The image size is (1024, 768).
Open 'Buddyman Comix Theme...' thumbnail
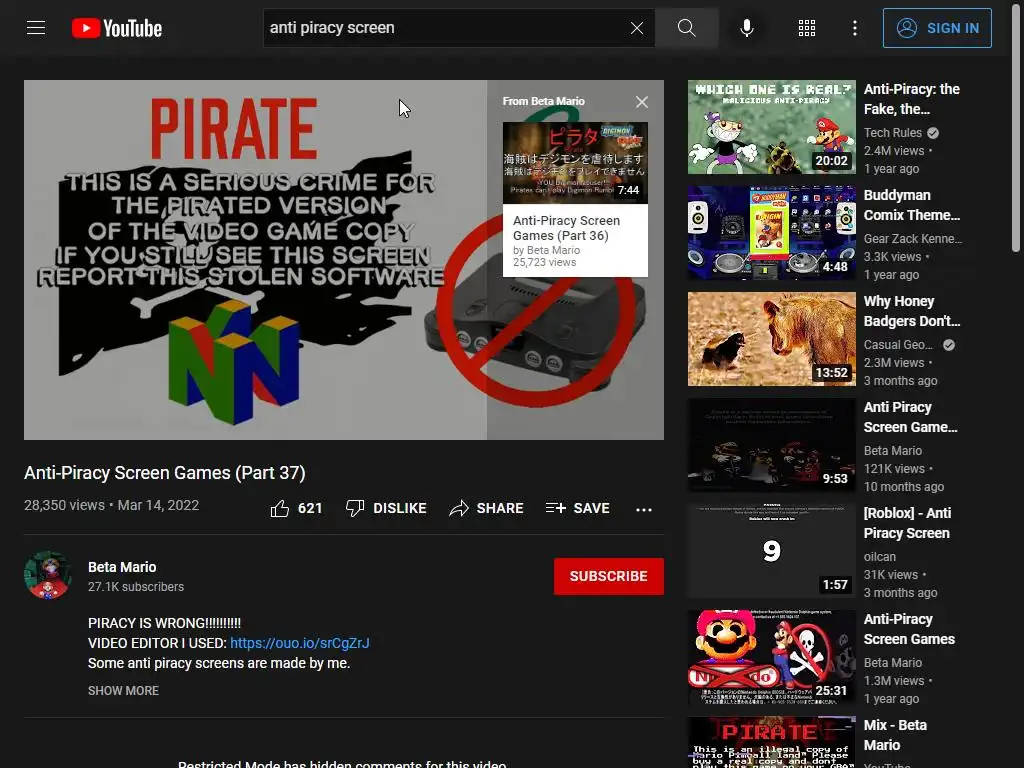(x=771, y=232)
